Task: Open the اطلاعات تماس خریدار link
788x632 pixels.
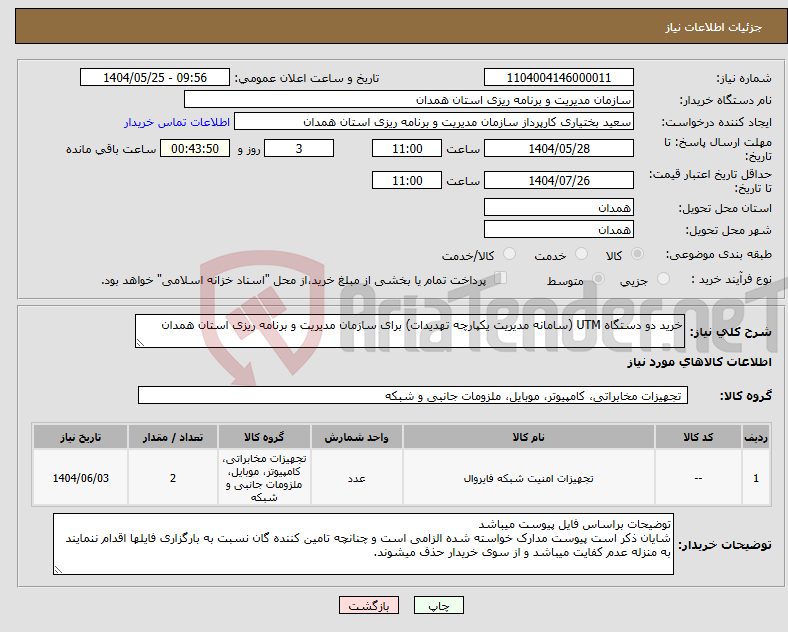Action: 177,122
